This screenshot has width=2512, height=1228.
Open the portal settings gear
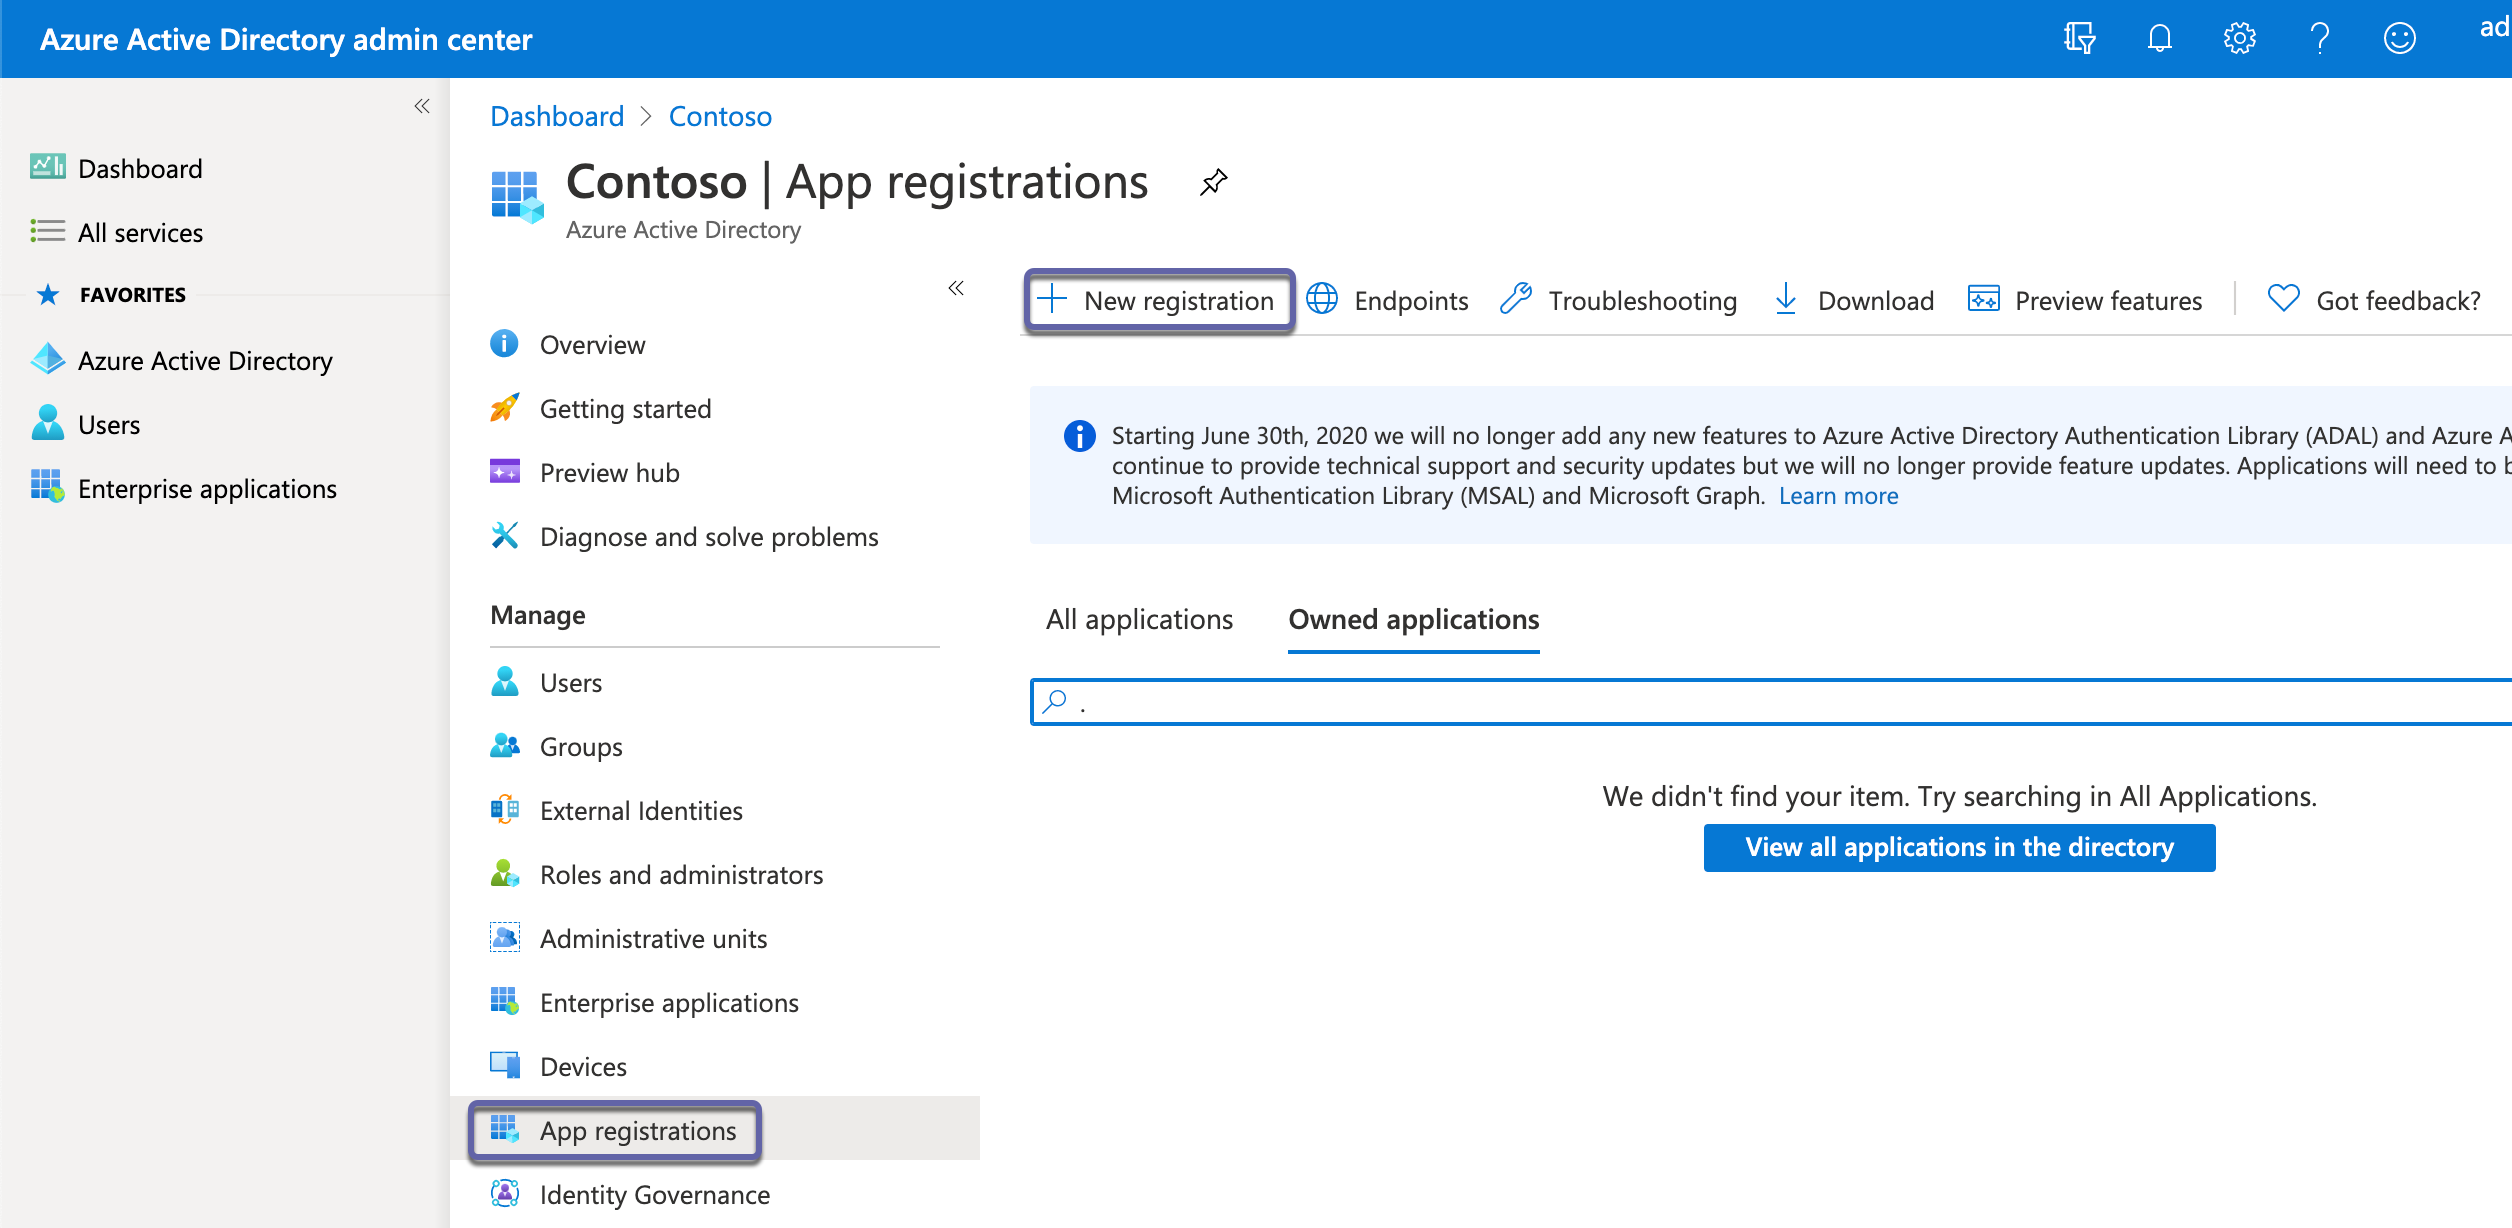[x=2239, y=39]
